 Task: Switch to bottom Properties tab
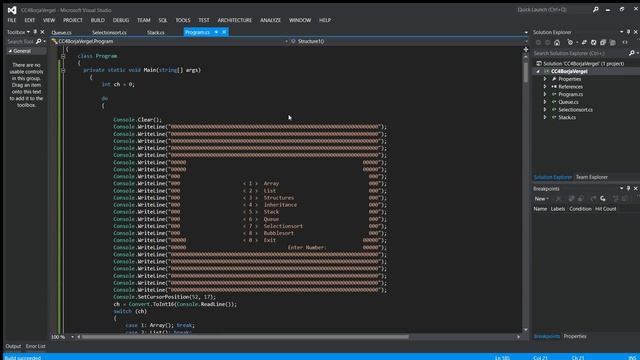pos(575,336)
